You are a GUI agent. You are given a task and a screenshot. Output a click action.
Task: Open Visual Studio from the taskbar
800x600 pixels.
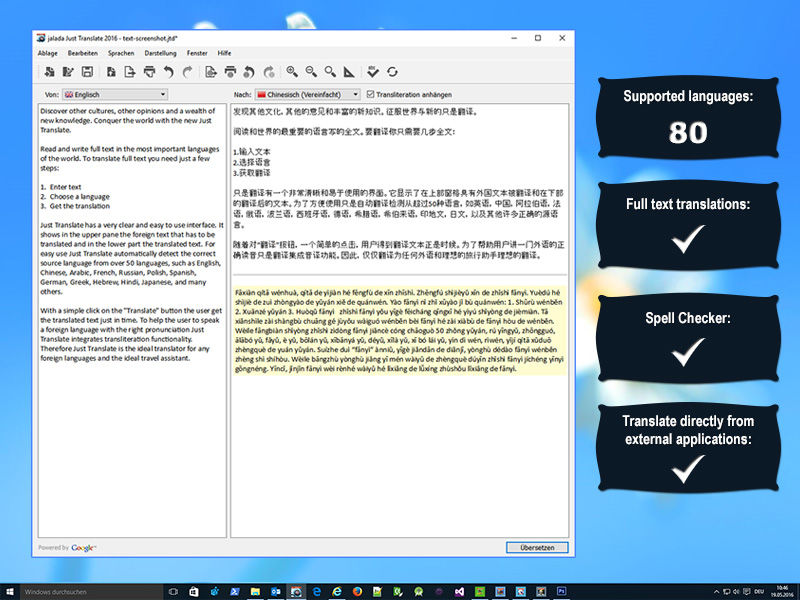coord(459,592)
